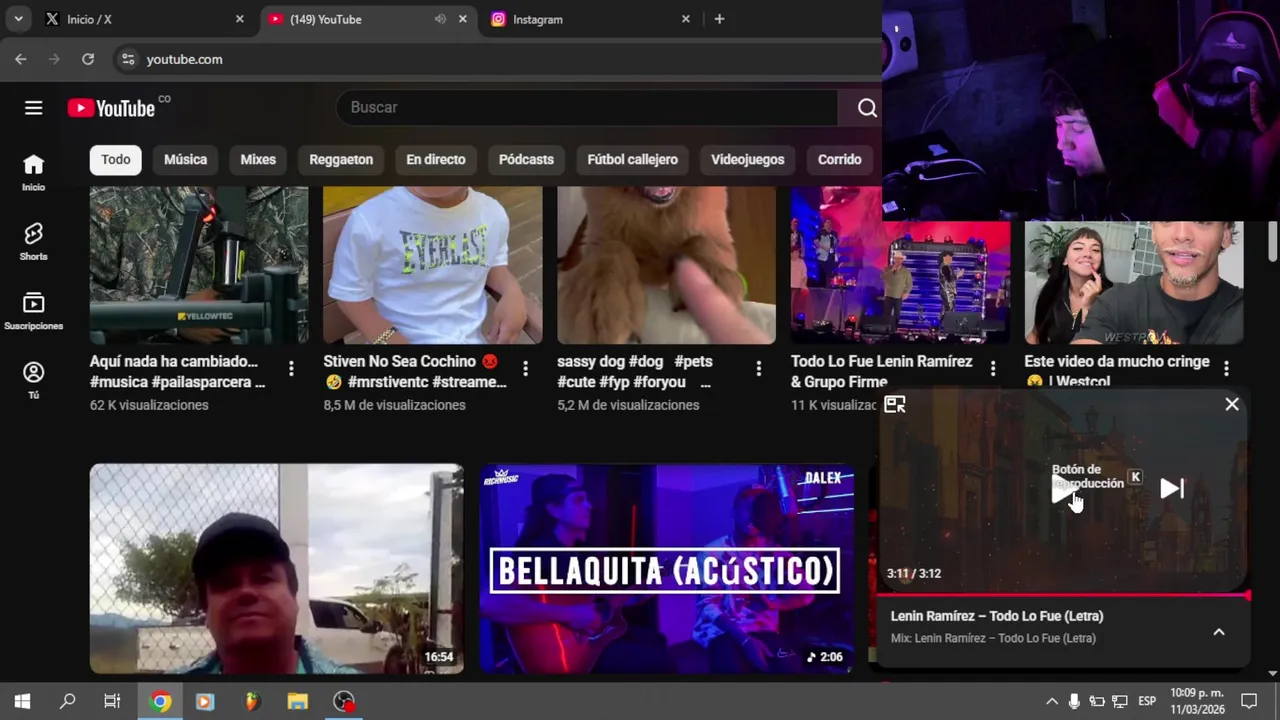Go to Inicio in sidebar

point(34,172)
